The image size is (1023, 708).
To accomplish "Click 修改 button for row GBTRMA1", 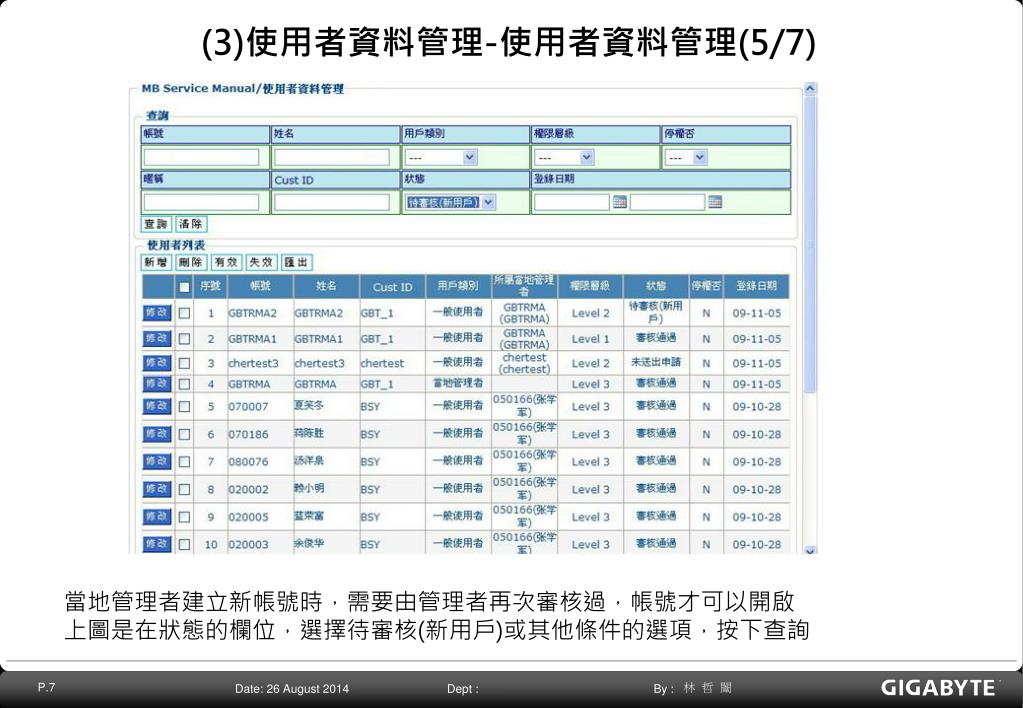I will click(157, 338).
